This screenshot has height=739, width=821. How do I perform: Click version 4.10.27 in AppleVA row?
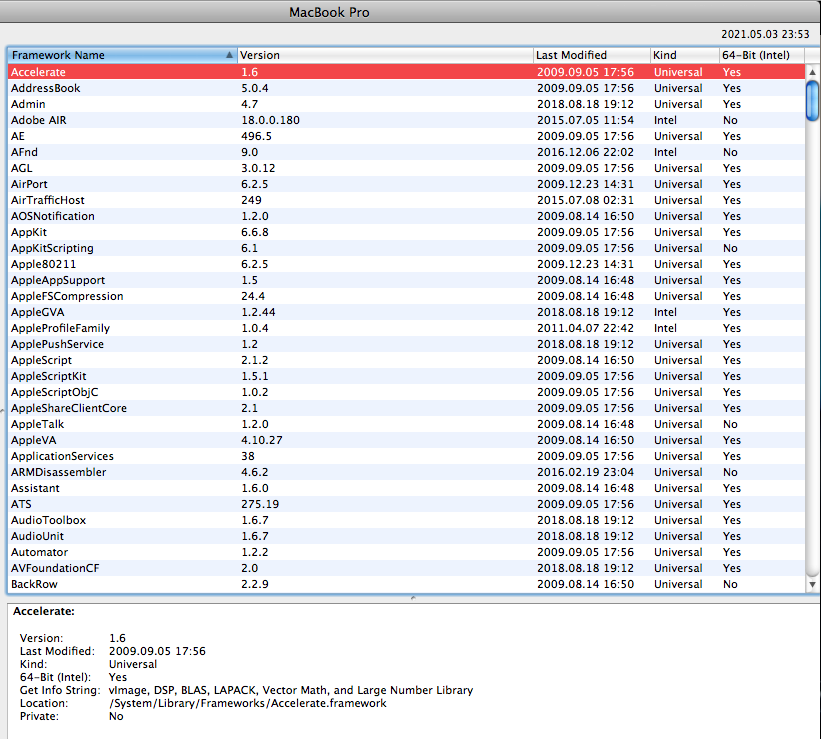click(261, 440)
